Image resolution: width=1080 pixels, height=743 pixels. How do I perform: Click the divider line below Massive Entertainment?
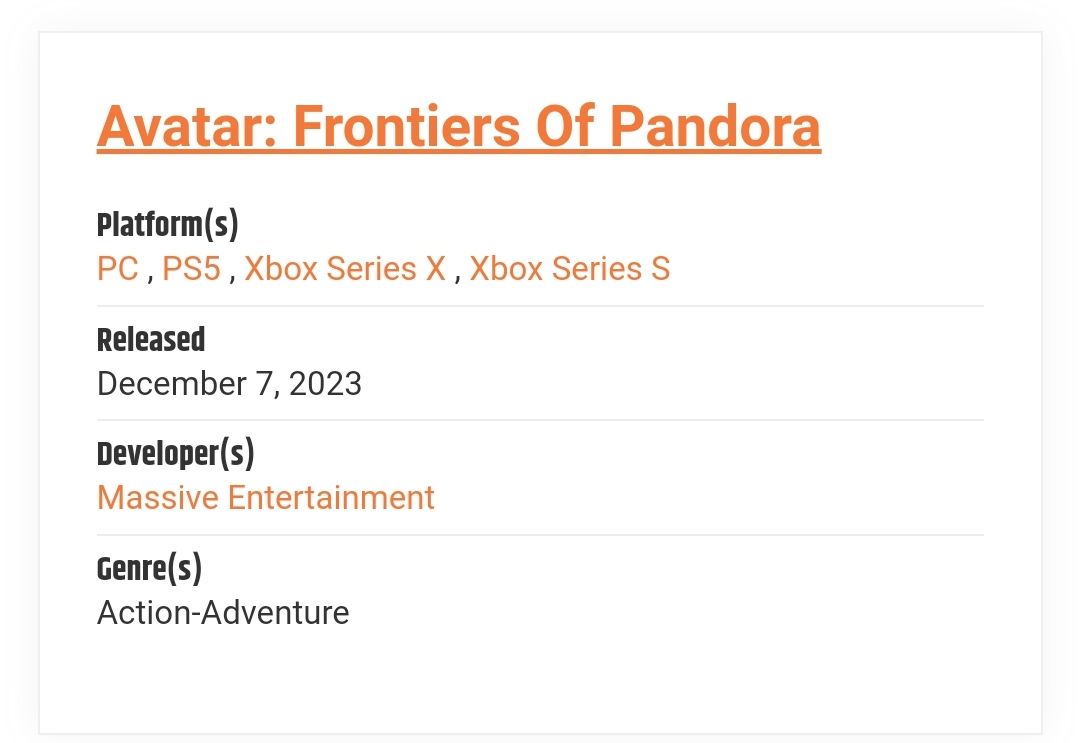pyautogui.click(x=540, y=535)
